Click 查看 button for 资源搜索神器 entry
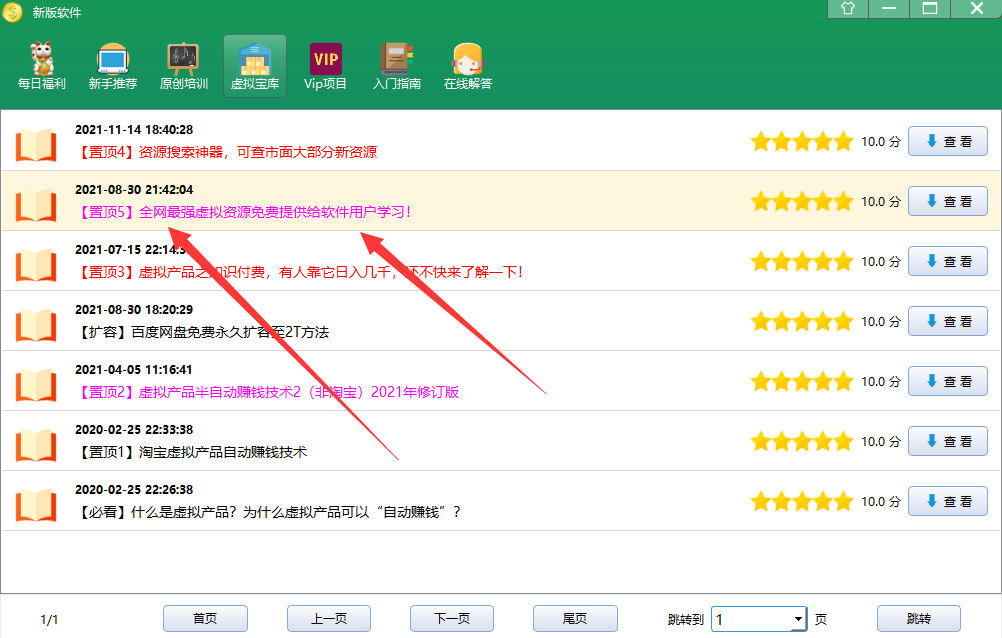The image size is (1002, 638). pyautogui.click(x=947, y=142)
